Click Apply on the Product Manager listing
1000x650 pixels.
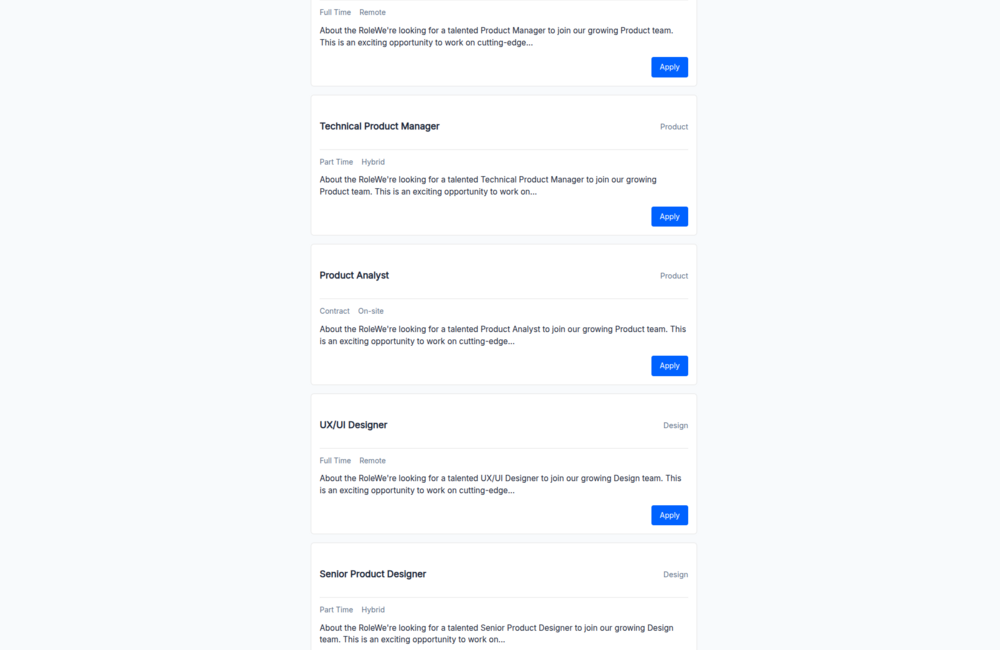tap(669, 66)
